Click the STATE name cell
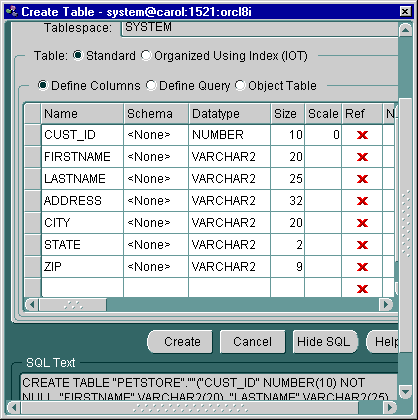Screen dimensions: 418x420 [82, 245]
